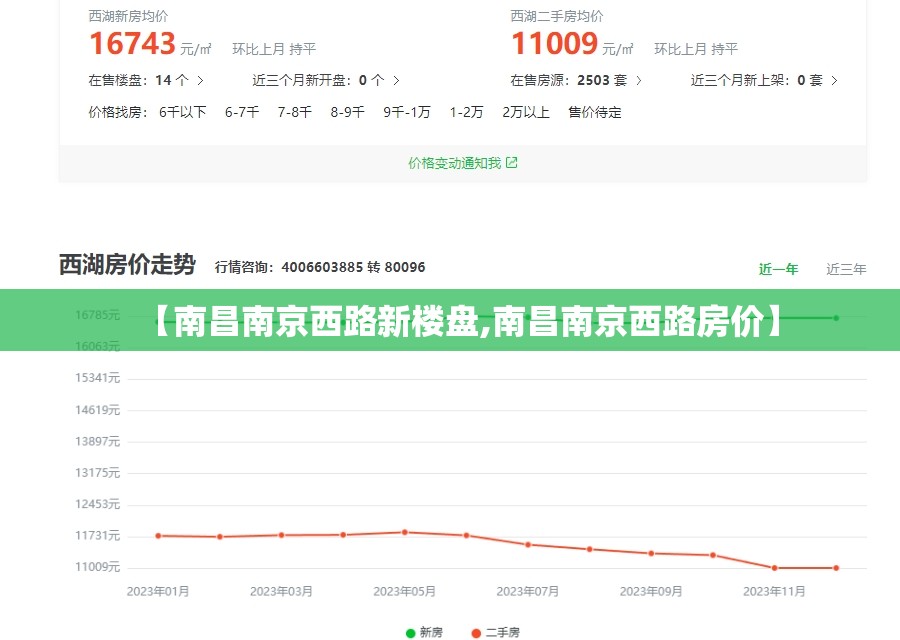
Task: Select the 6-7千 price range
Action: click(241, 112)
